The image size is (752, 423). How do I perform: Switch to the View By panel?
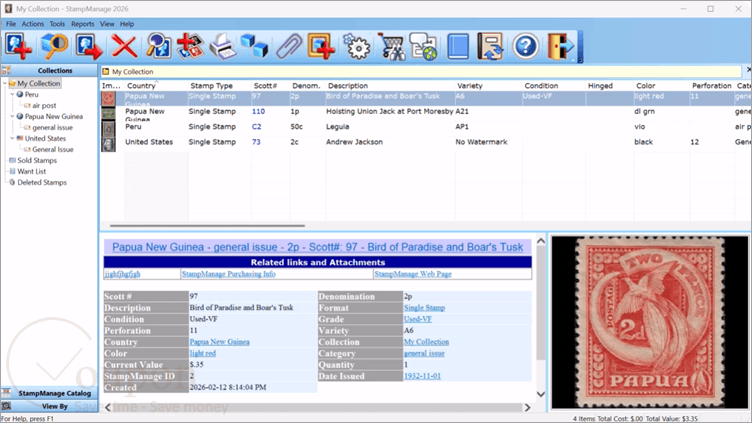(x=49, y=406)
